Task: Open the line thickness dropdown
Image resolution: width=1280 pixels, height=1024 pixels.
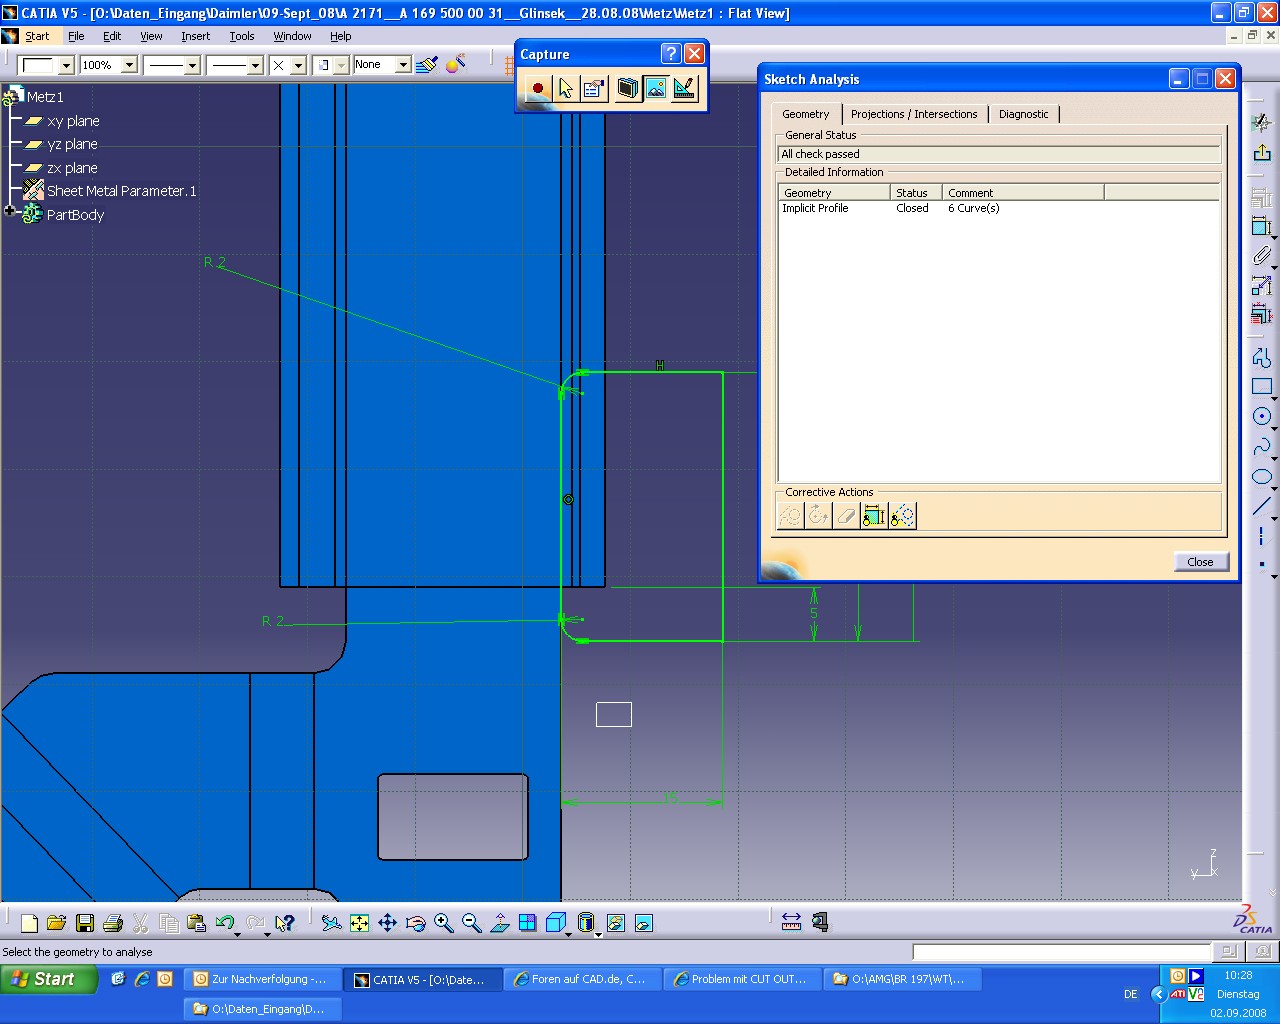Action: click(193, 65)
